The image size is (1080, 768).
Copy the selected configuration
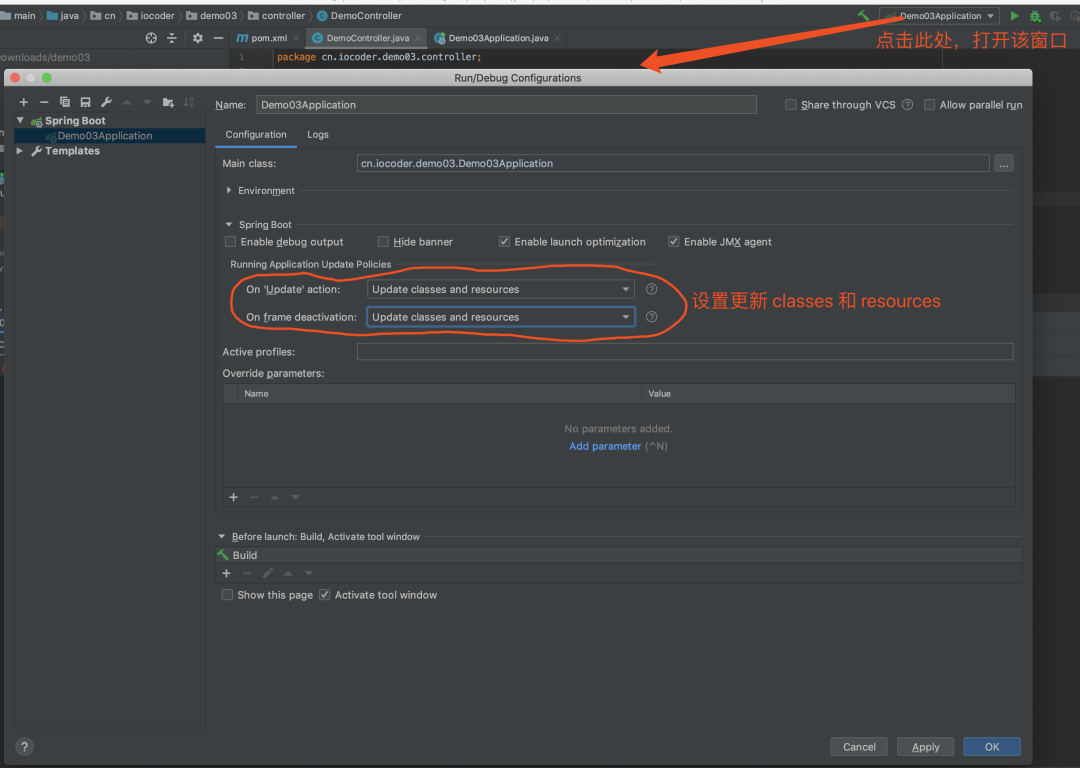point(65,102)
